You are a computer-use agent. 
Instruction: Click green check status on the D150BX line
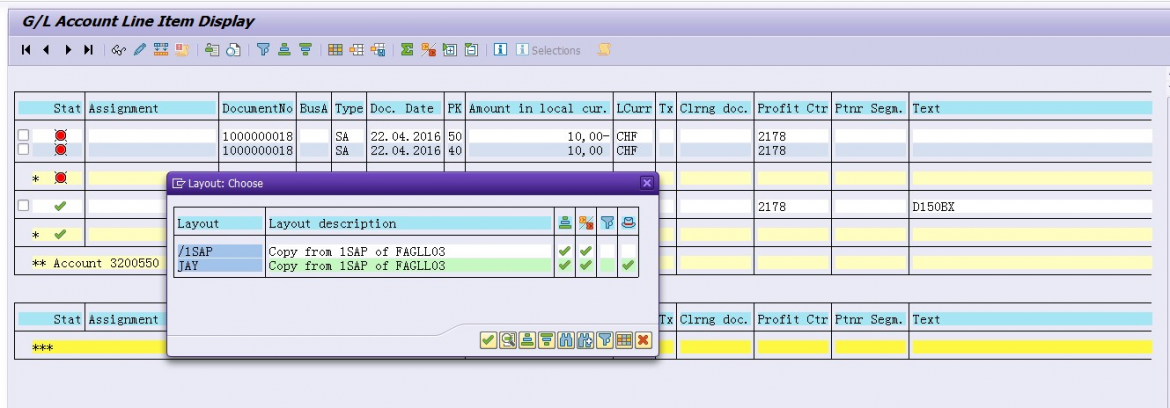coord(60,206)
